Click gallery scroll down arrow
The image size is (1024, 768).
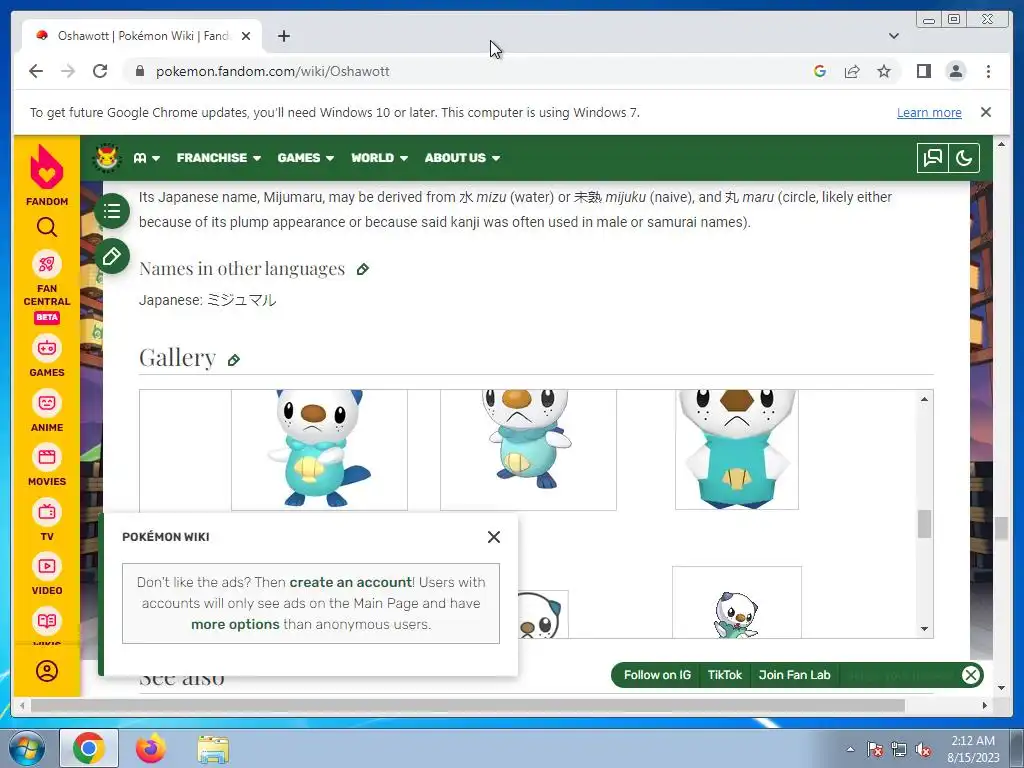[x=924, y=629]
